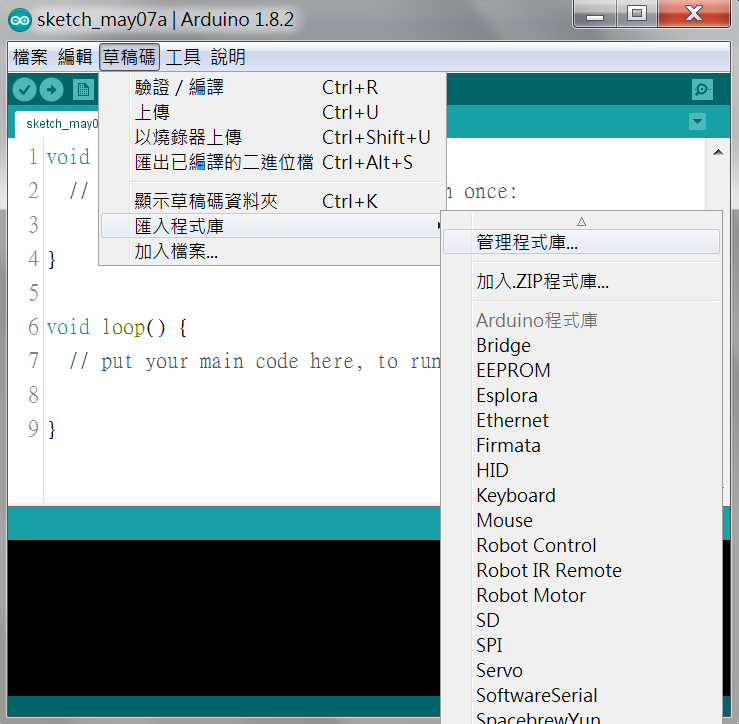Click the submenu scroll-up triangle
Screen dimensions: 739x724
[582, 222]
